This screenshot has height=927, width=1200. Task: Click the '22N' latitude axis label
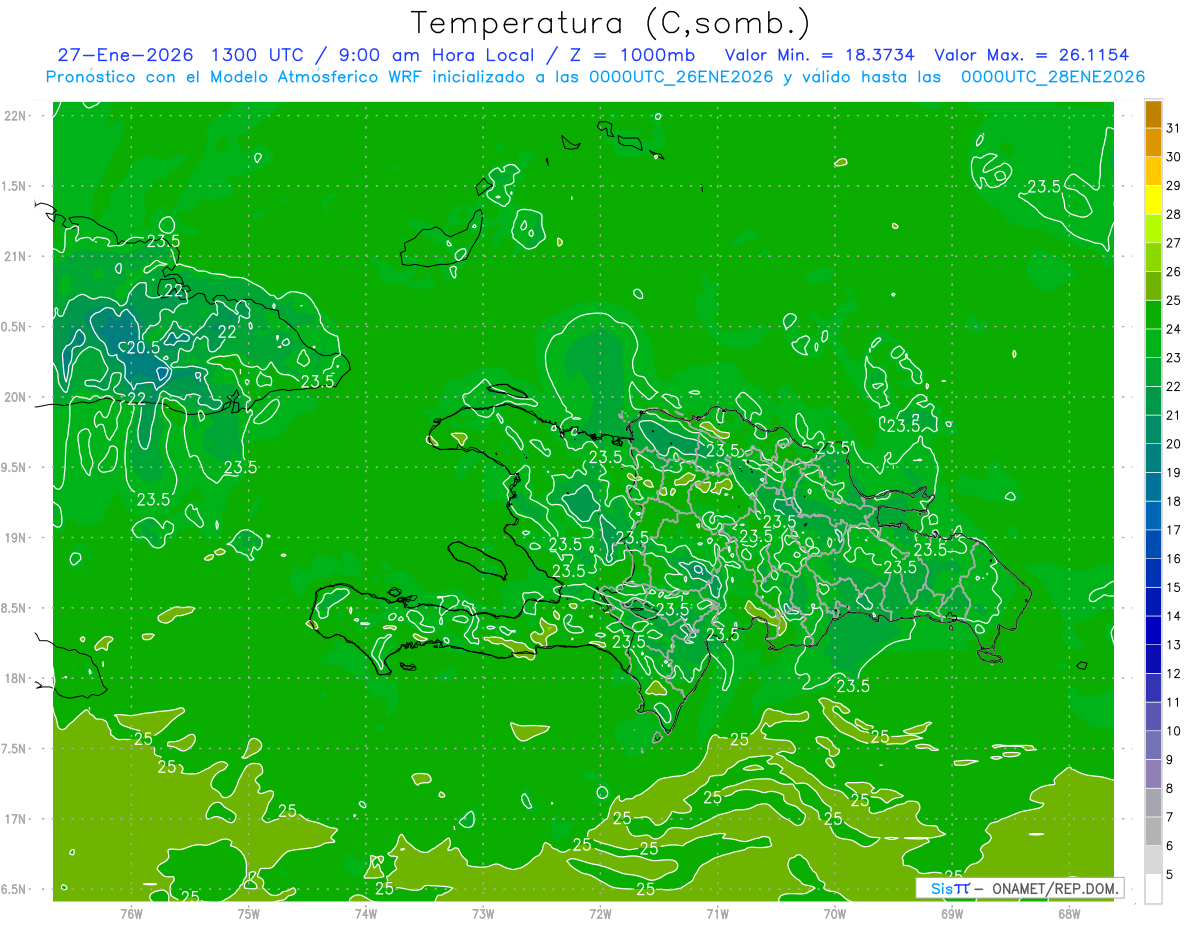tap(15, 116)
